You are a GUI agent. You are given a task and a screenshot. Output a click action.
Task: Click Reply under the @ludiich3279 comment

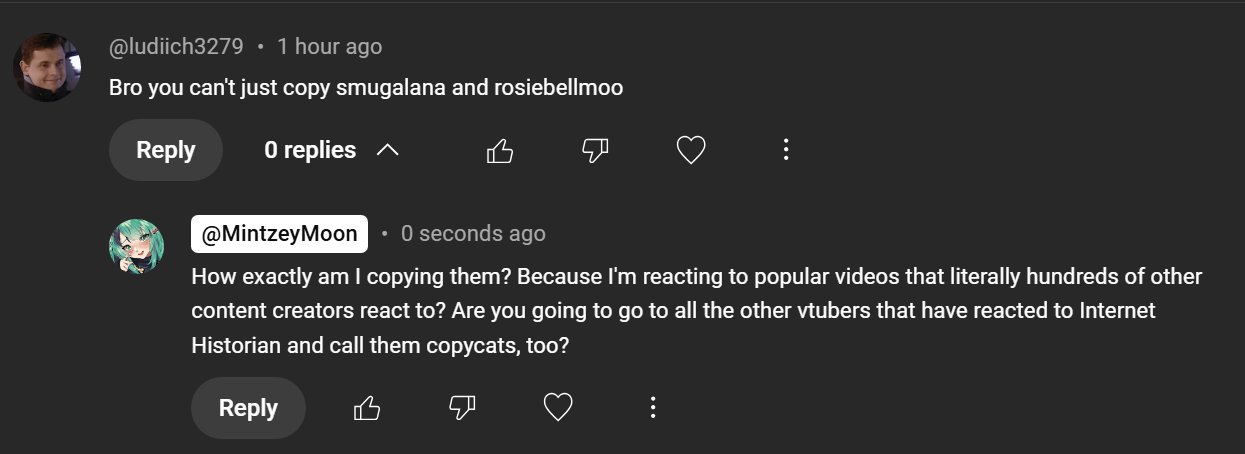click(x=165, y=151)
